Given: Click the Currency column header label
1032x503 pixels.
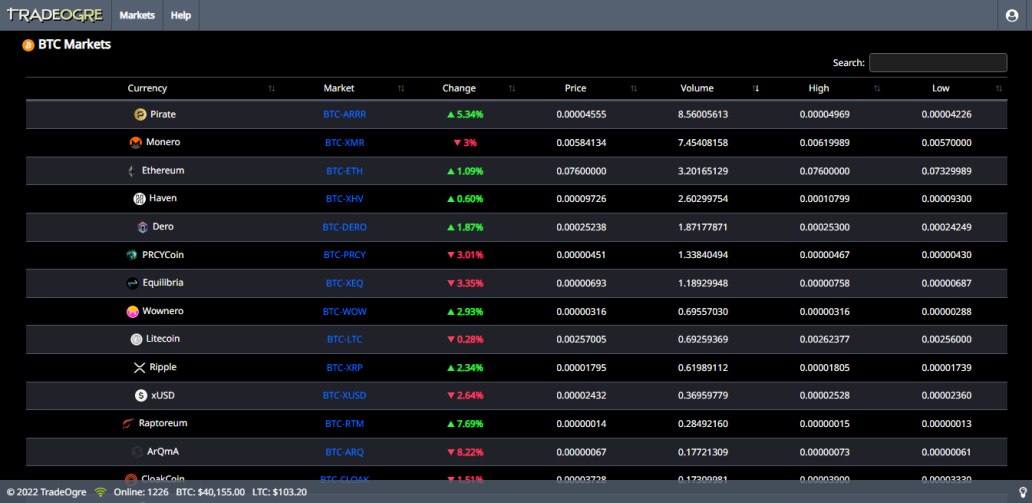Looking at the screenshot, I should click(x=147, y=88).
